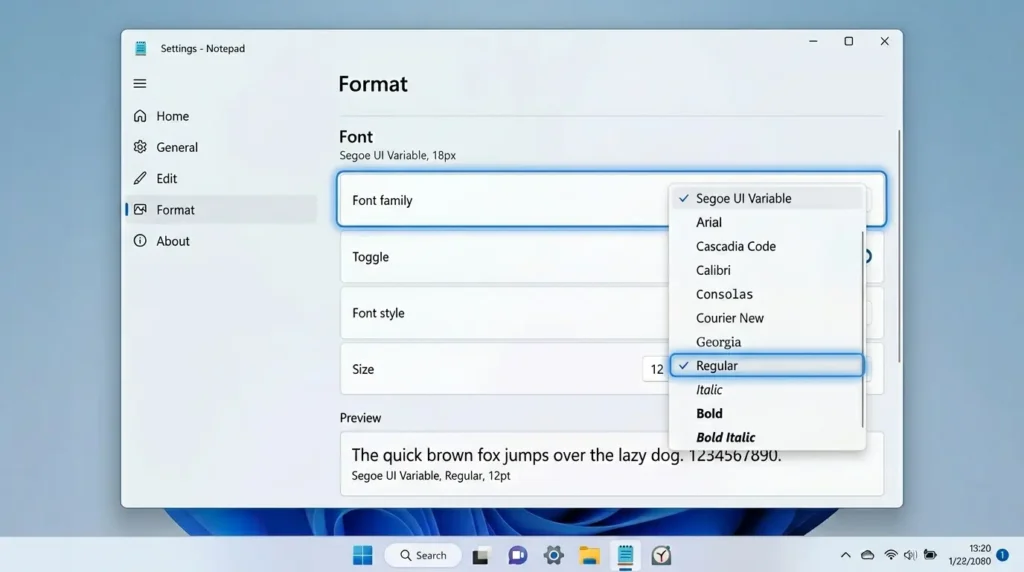Click the OneDrive cloud tray icon
Viewport: 1024px width, 572px height.
tap(867, 556)
